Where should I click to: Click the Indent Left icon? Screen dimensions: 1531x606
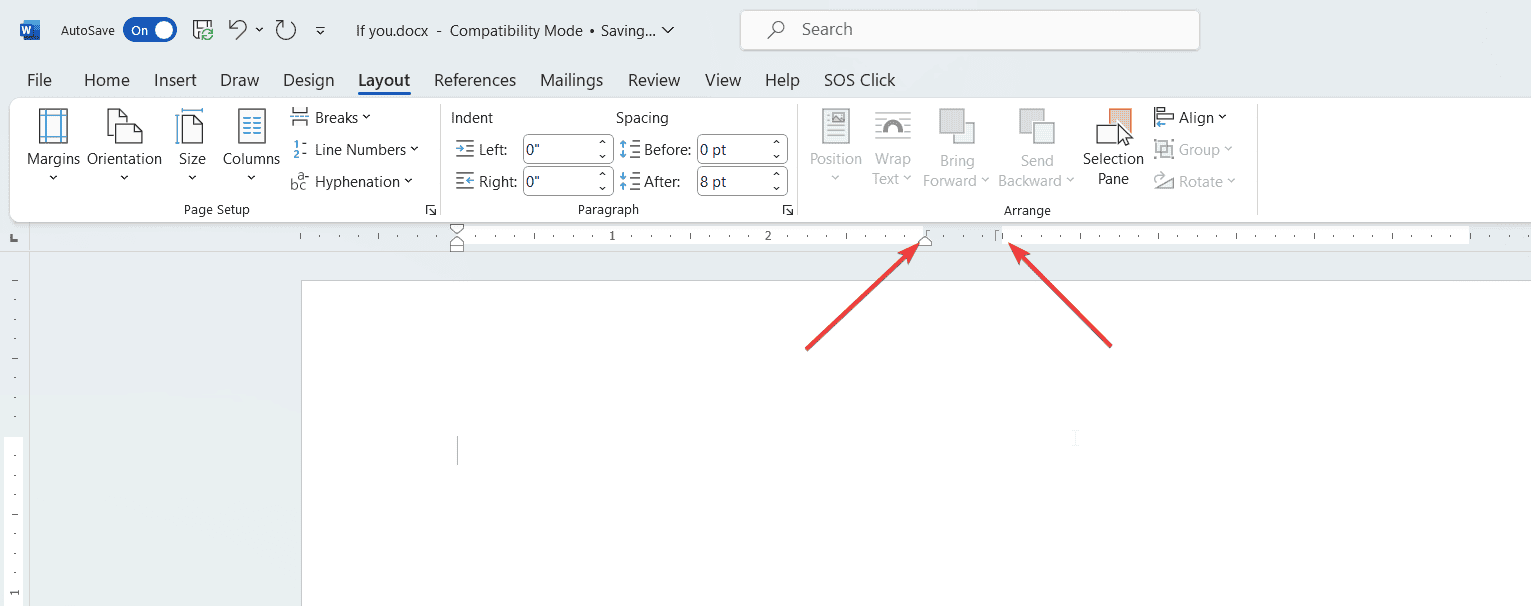point(465,150)
